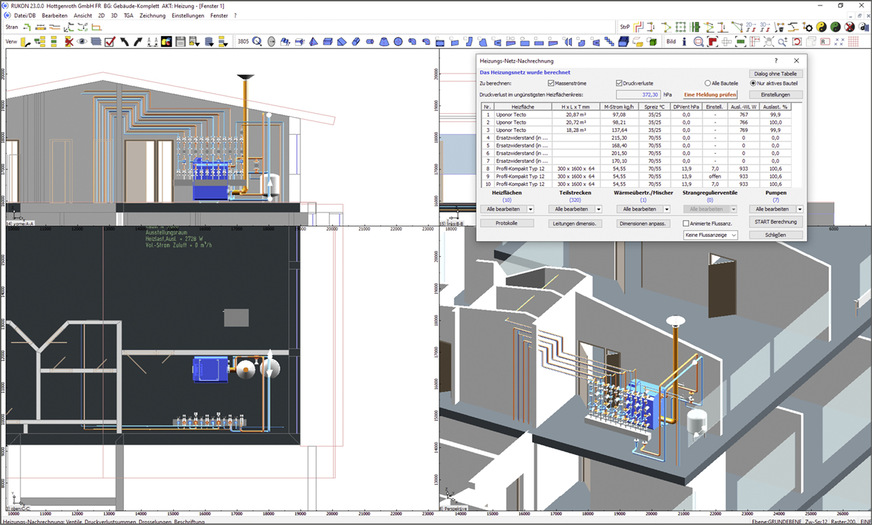Click the eye visibility icon in the Verw toolbar
Screen dimensions: 872x525
(82, 42)
